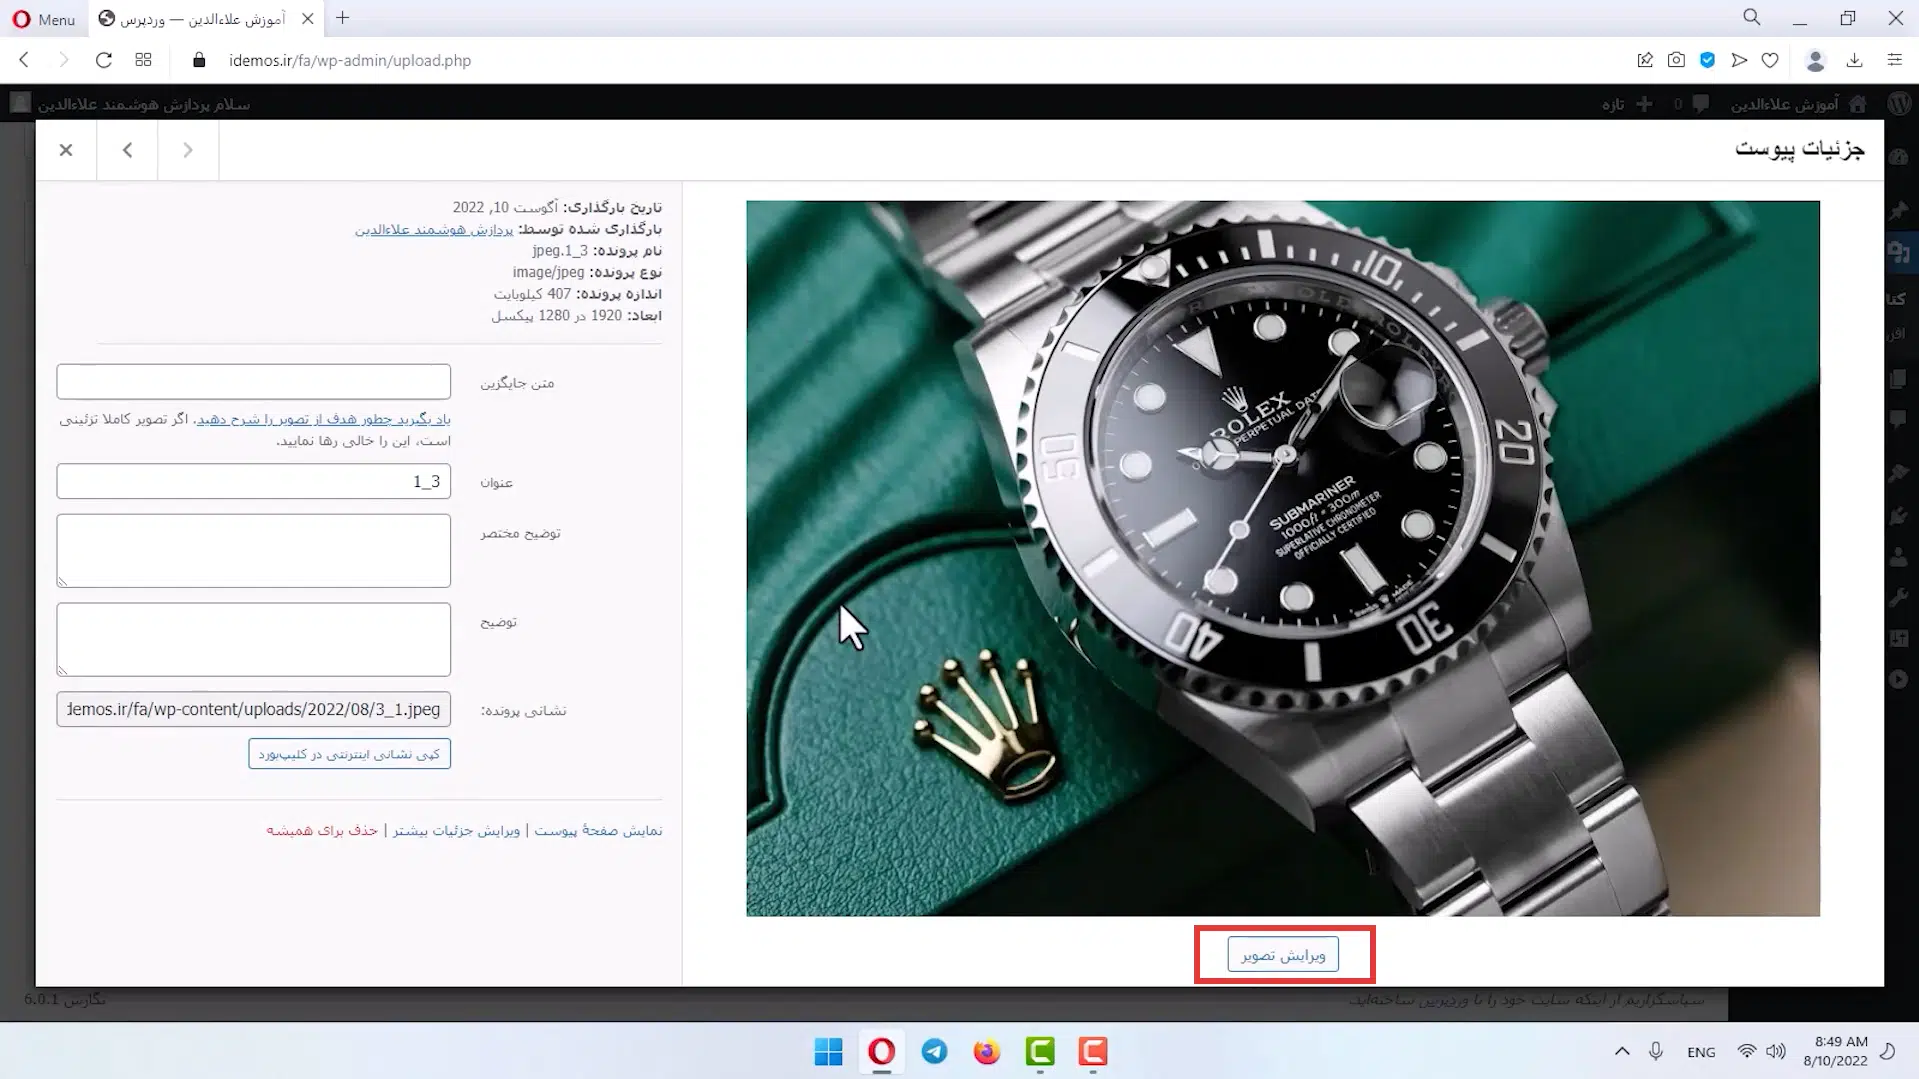The image size is (1919, 1079).
Task: Click the address bar URL
Action: click(x=350, y=60)
